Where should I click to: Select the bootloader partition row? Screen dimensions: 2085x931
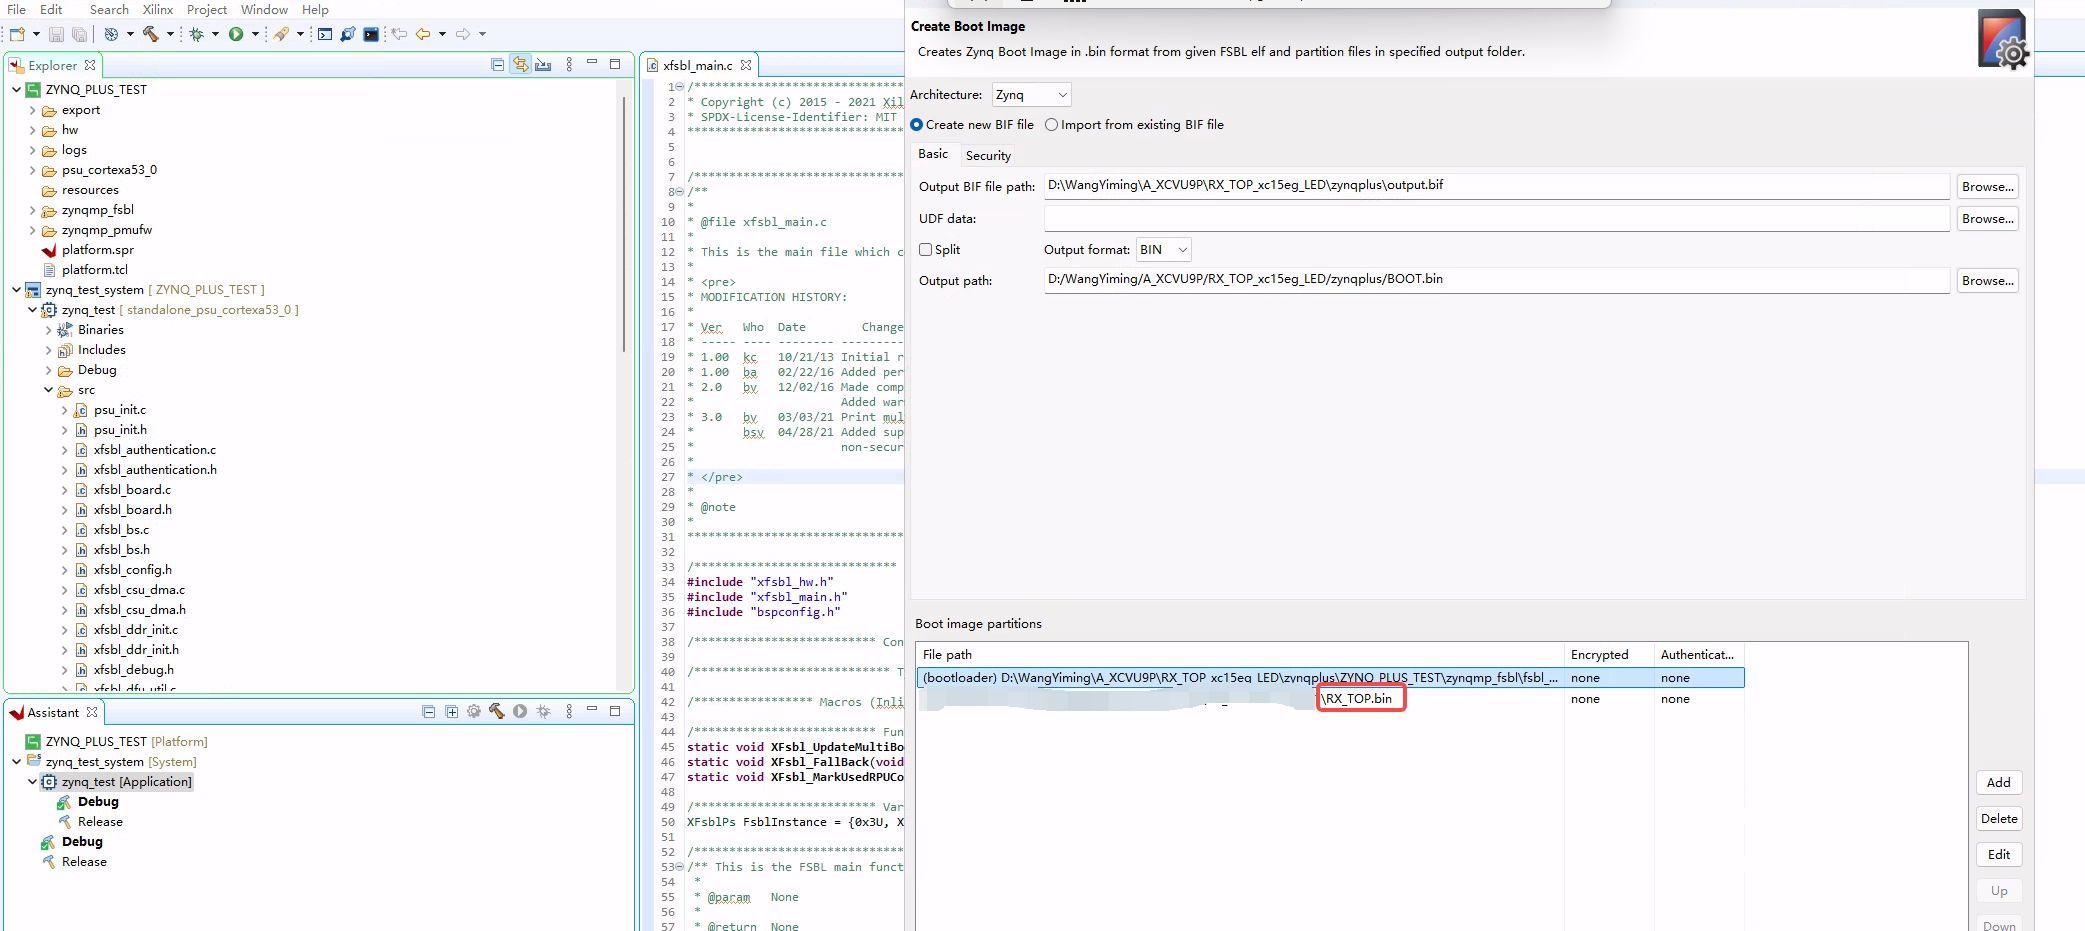coord(1330,678)
